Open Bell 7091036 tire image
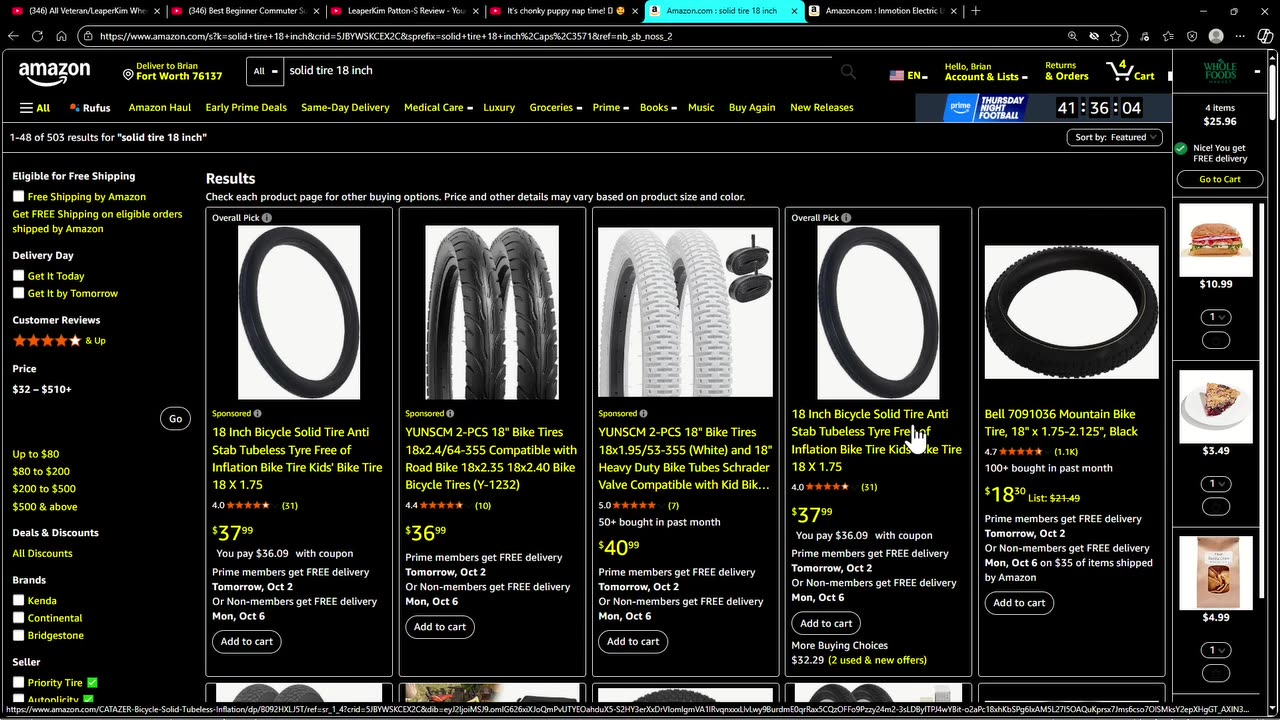 (1071, 312)
